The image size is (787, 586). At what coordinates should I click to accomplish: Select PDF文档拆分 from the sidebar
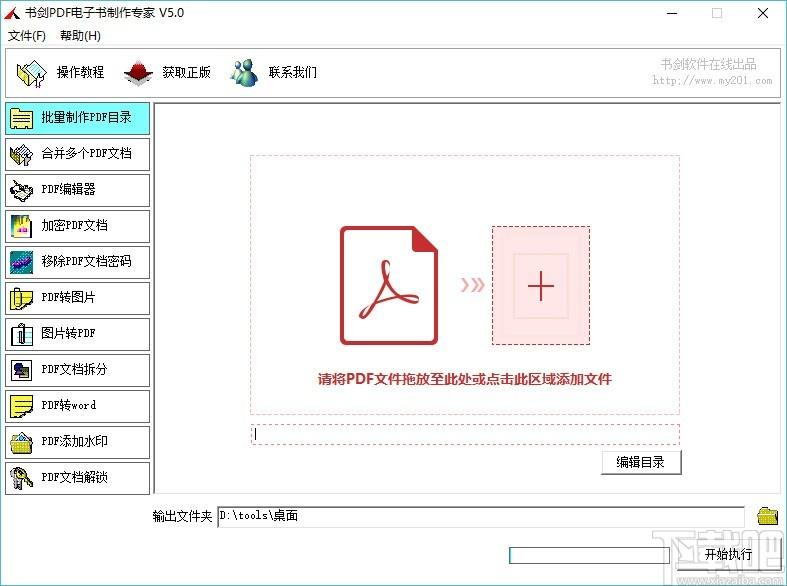[x=77, y=370]
